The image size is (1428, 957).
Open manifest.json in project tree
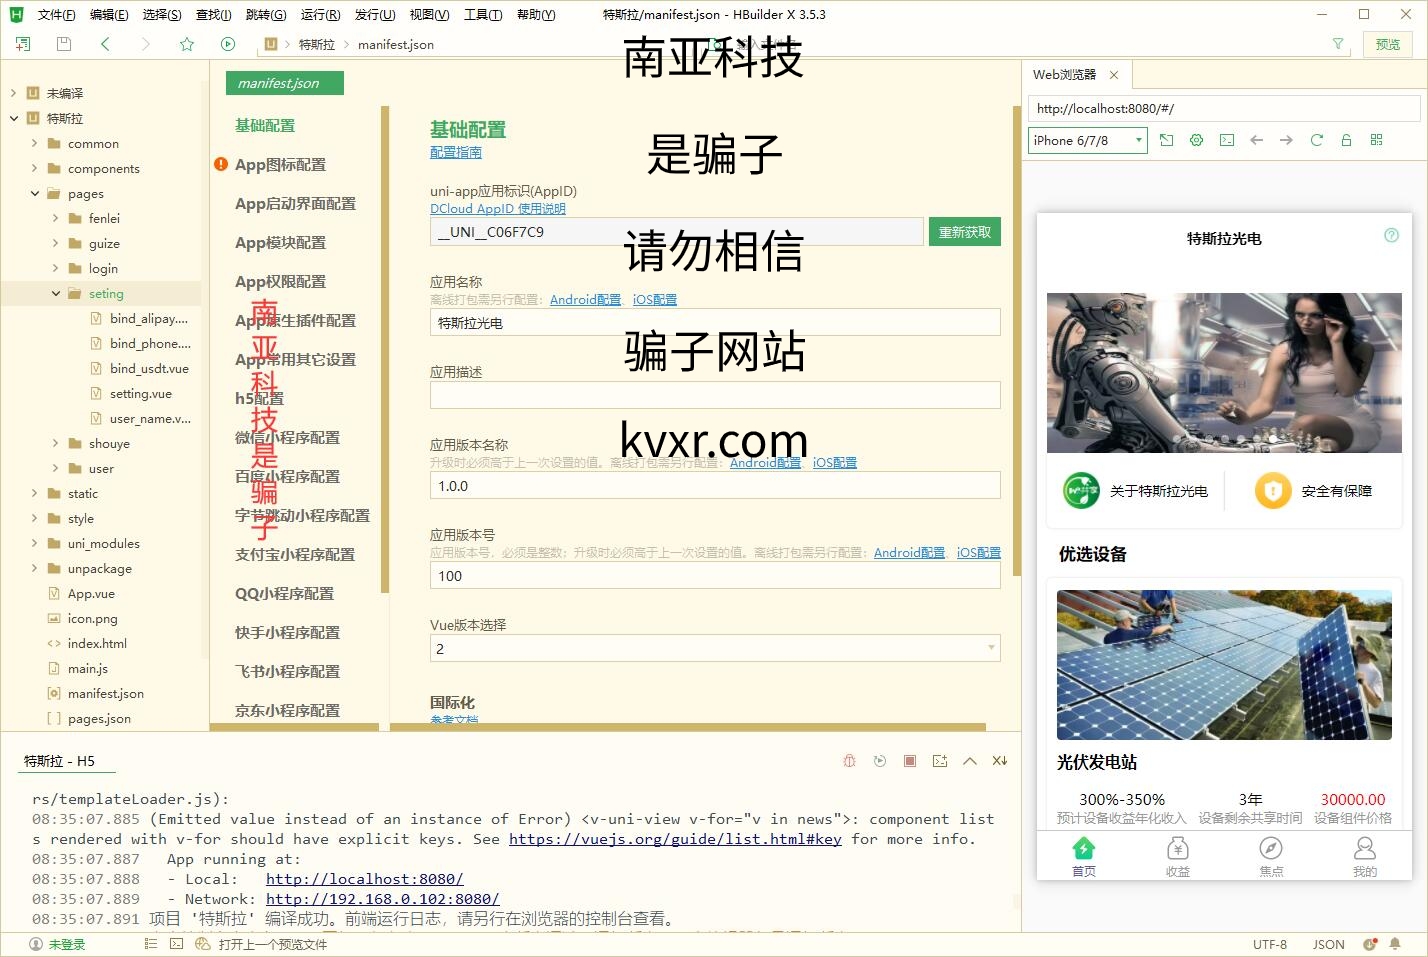click(x=106, y=693)
